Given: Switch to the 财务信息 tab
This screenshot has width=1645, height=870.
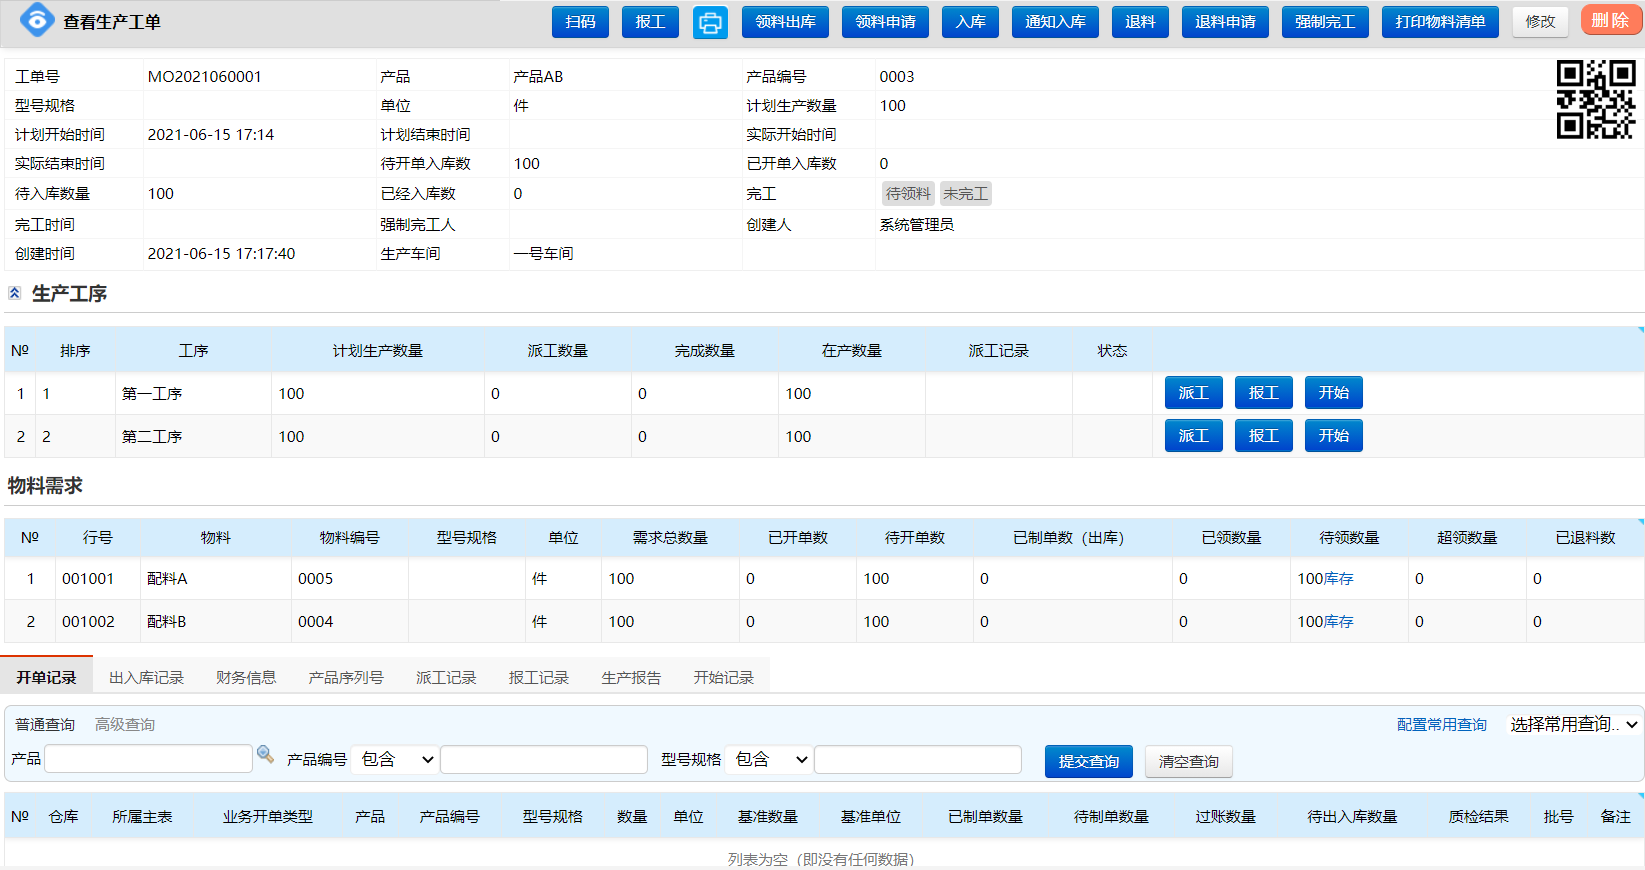Looking at the screenshot, I should click(x=246, y=677).
